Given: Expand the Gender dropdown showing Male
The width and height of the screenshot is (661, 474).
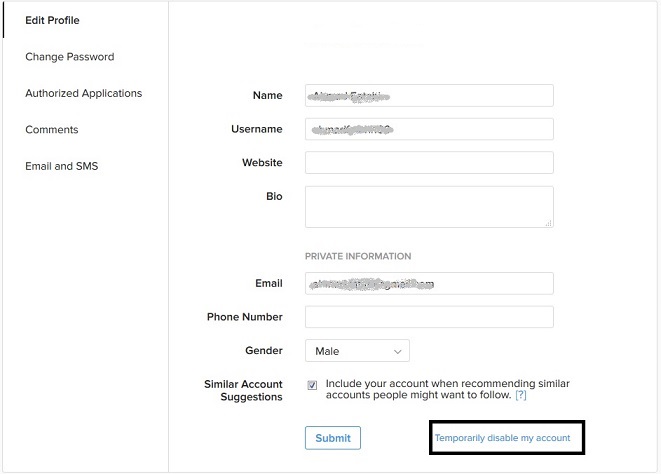Looking at the screenshot, I should click(x=357, y=351).
